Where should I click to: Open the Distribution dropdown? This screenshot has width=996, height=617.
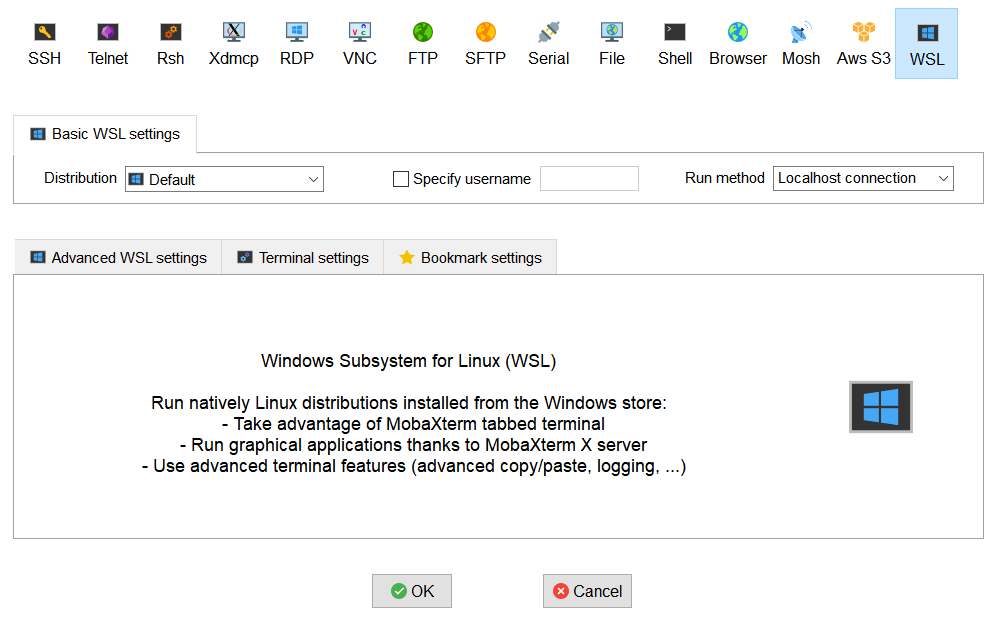click(x=224, y=179)
